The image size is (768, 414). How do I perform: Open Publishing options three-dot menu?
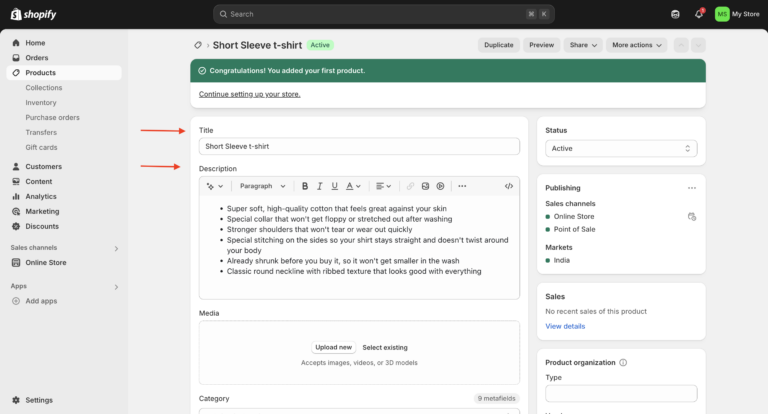(691, 188)
